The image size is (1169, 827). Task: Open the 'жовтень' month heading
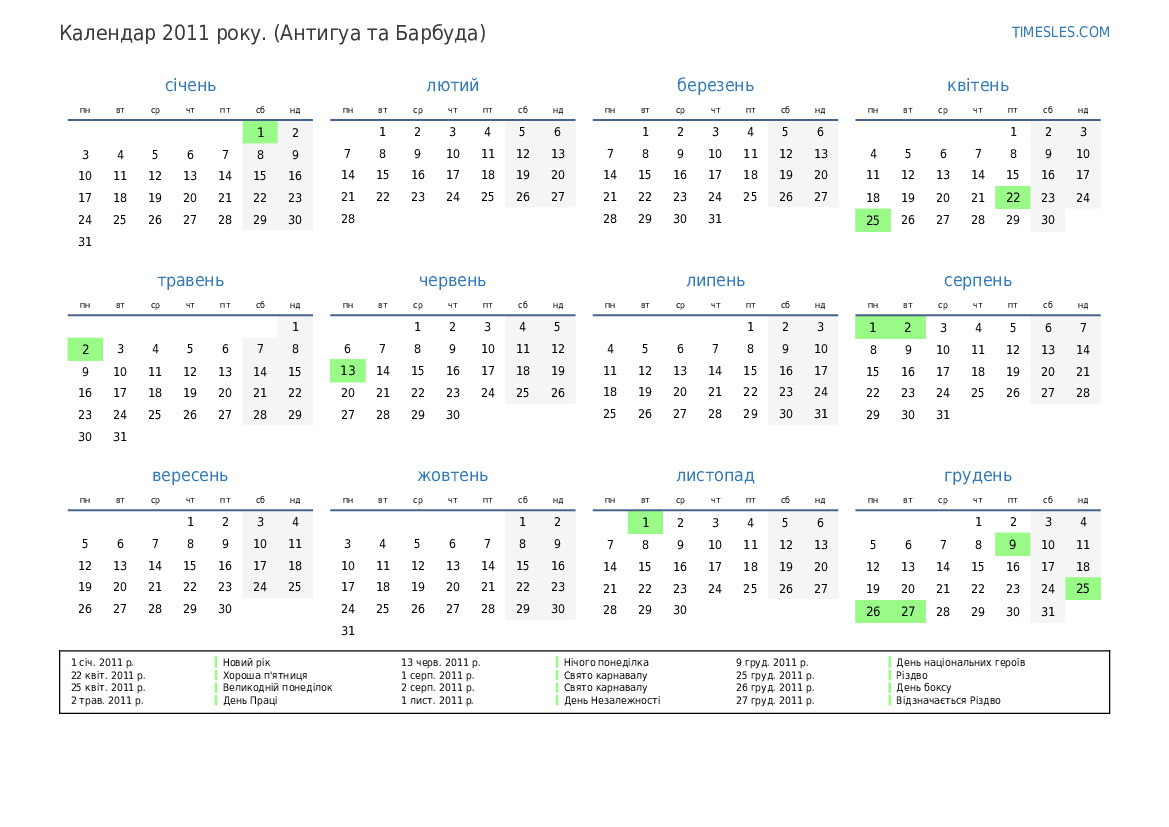(452, 476)
